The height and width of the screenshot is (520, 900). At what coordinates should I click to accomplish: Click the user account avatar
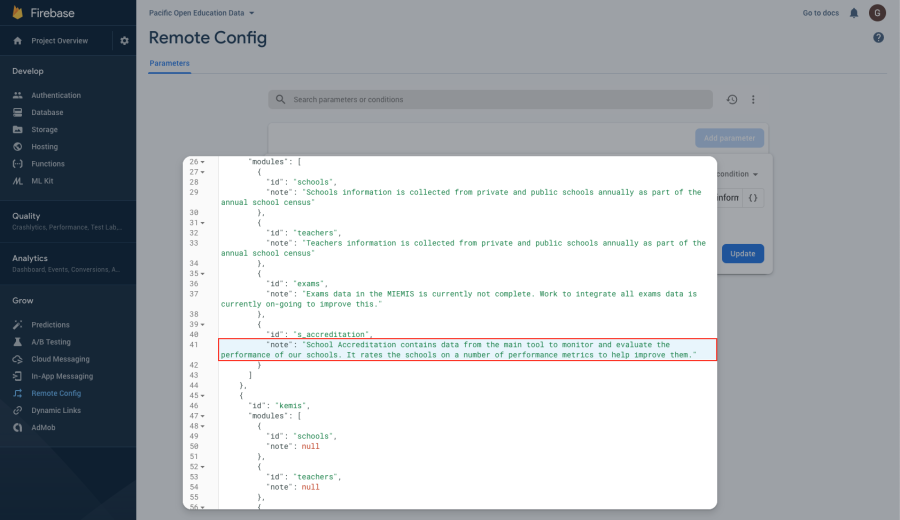point(877,13)
